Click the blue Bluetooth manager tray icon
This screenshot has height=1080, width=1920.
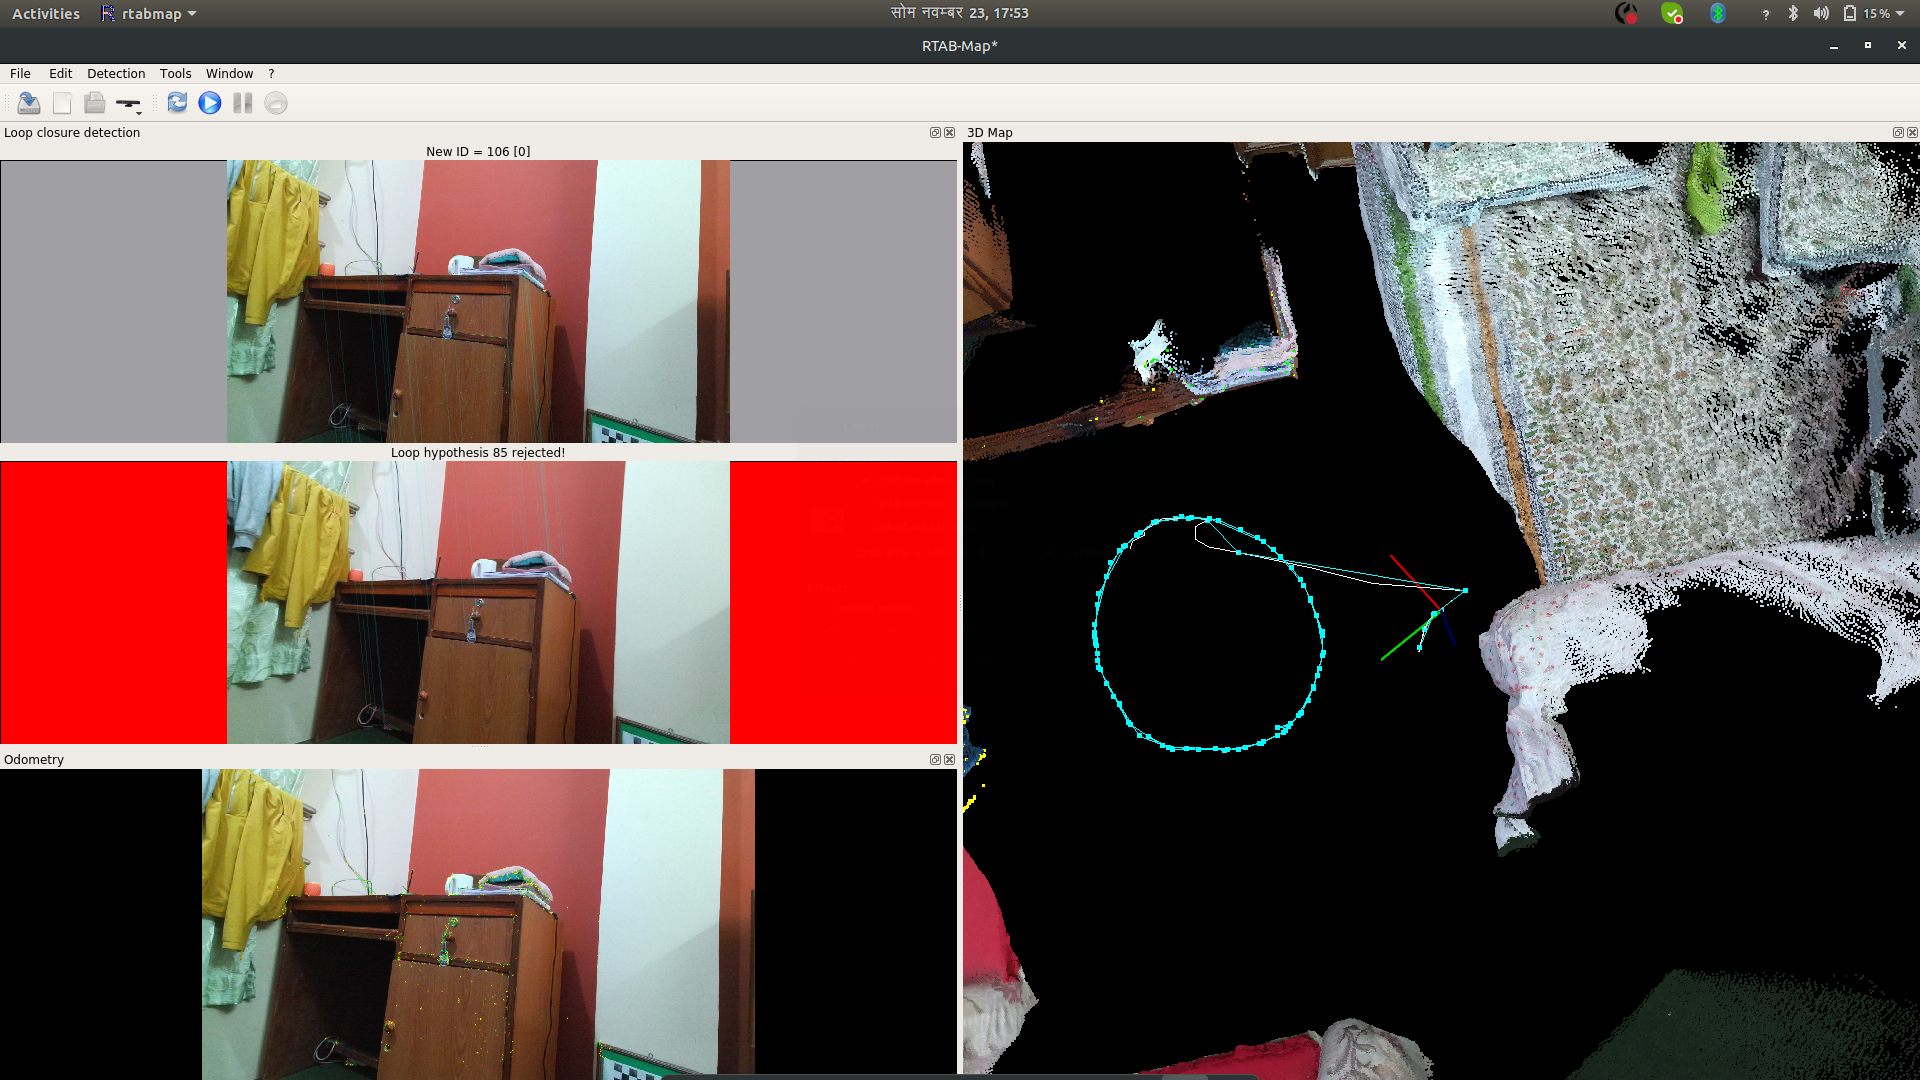[1717, 13]
